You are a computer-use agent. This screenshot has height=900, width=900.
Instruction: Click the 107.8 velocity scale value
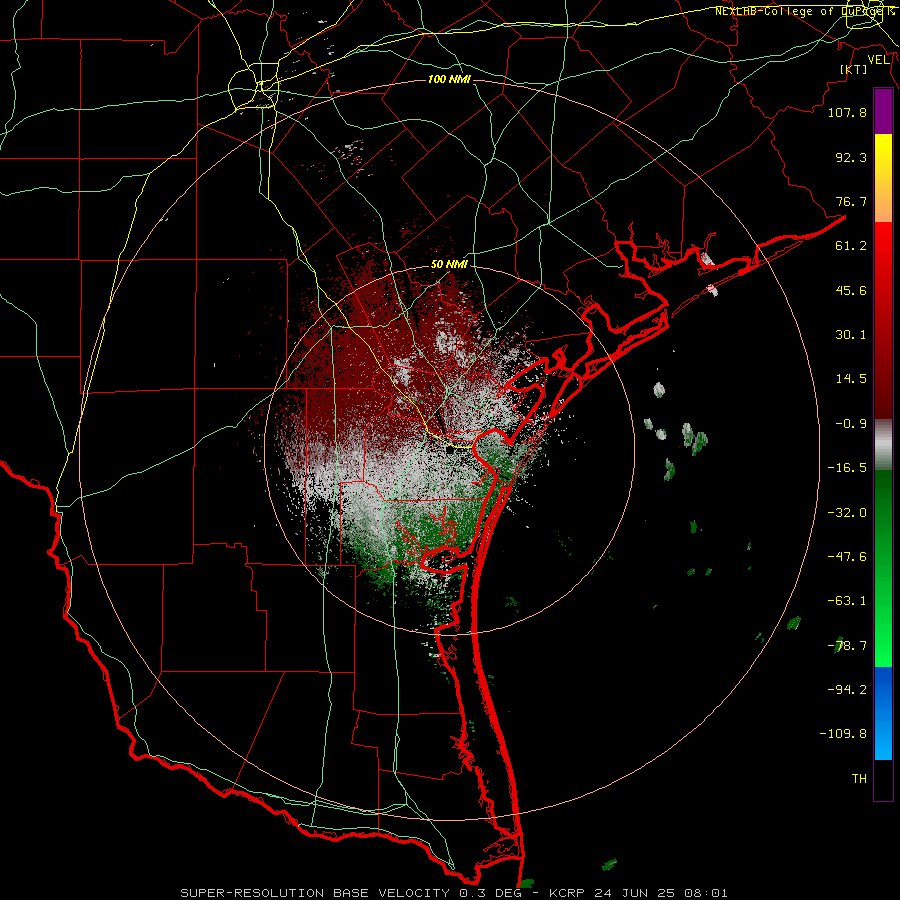[x=847, y=112]
